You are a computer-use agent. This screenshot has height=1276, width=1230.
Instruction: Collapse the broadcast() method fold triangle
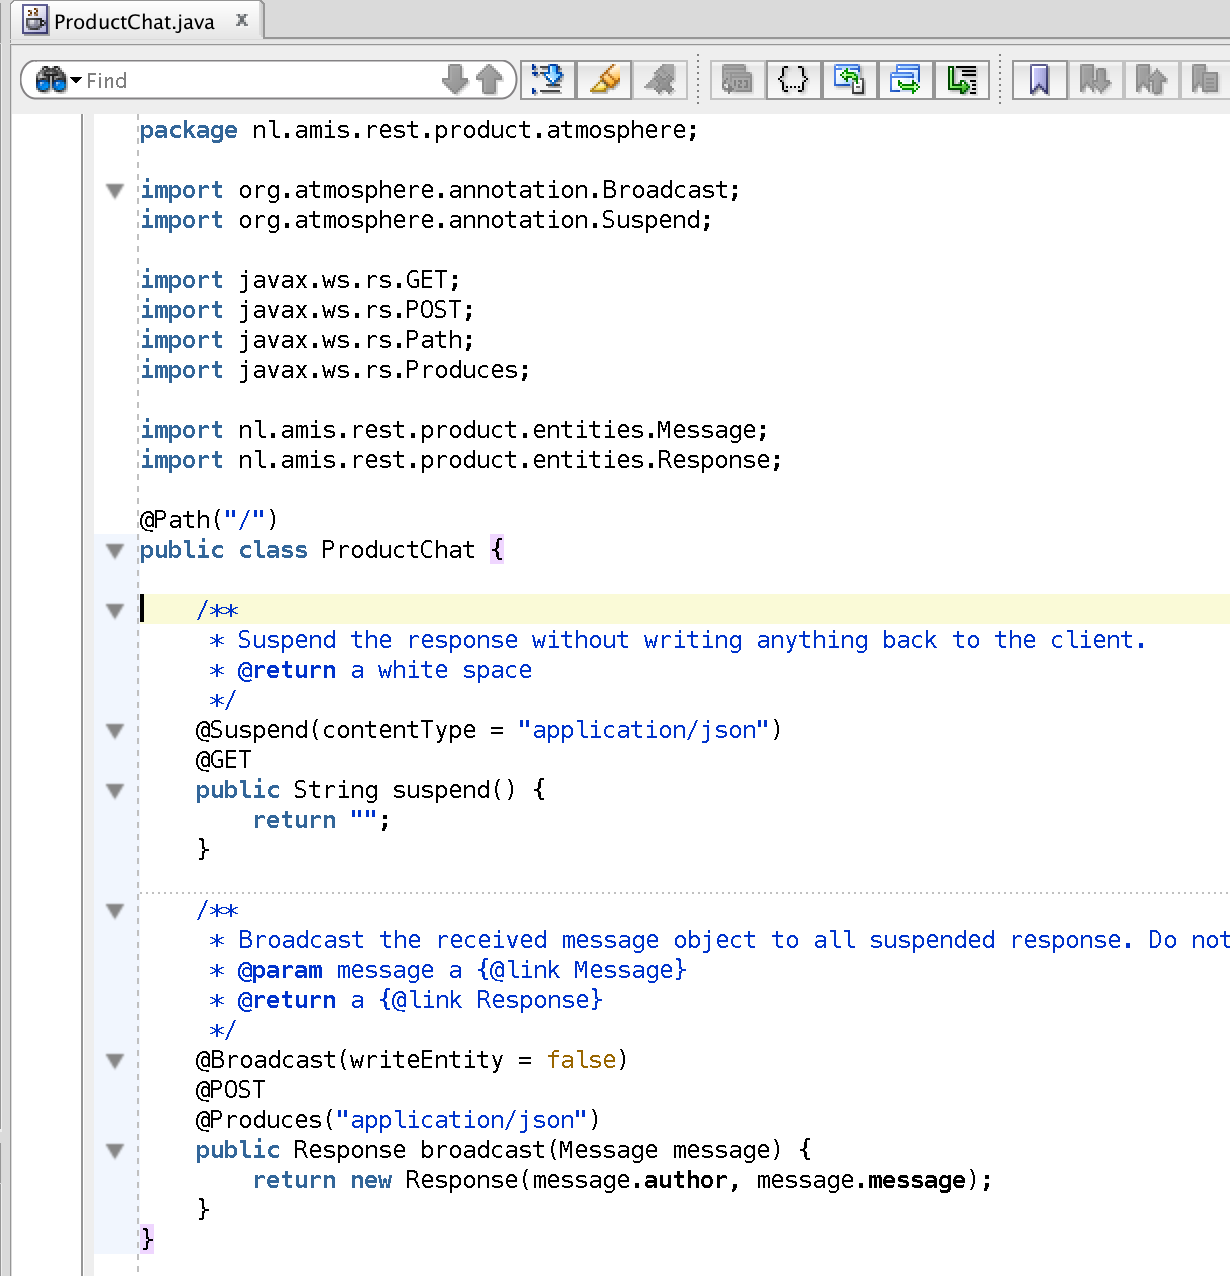point(115,1150)
